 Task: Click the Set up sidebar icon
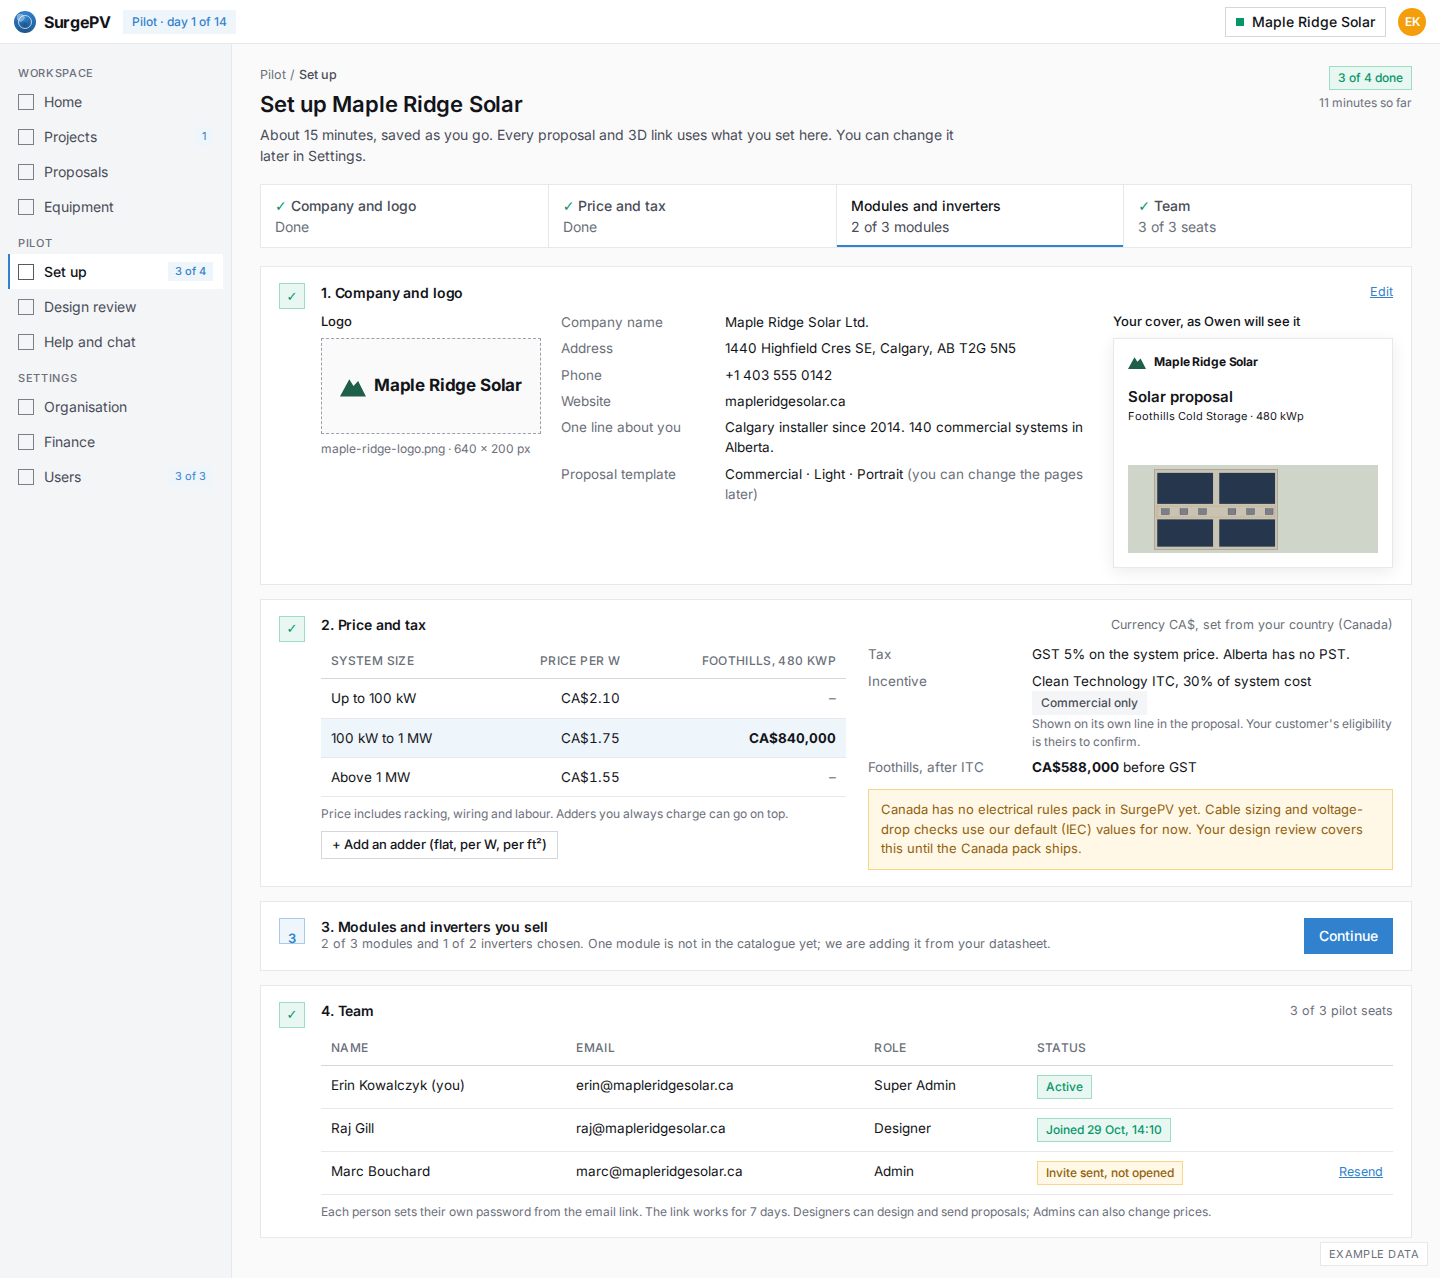click(26, 272)
